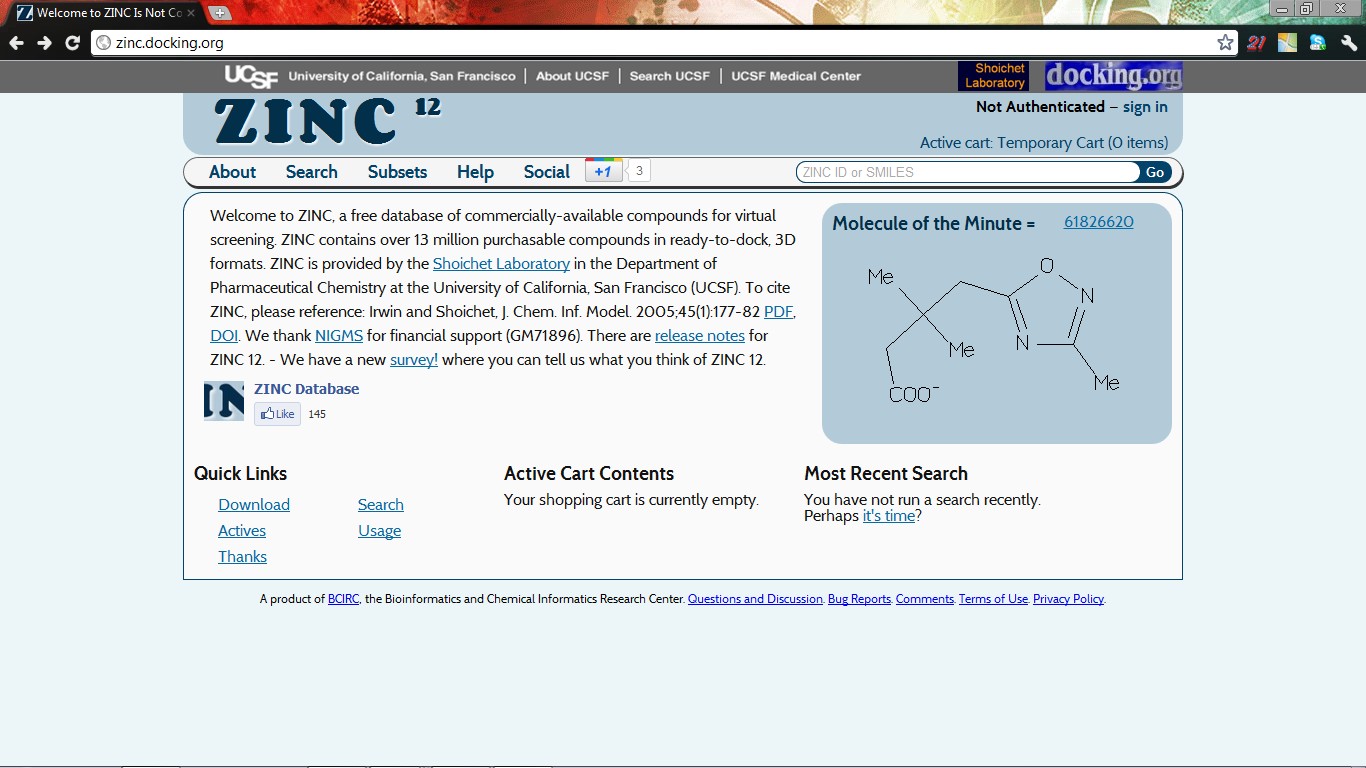Click the blue S extension icon
Image resolution: width=1366 pixels, height=768 pixels.
[x=1318, y=43]
